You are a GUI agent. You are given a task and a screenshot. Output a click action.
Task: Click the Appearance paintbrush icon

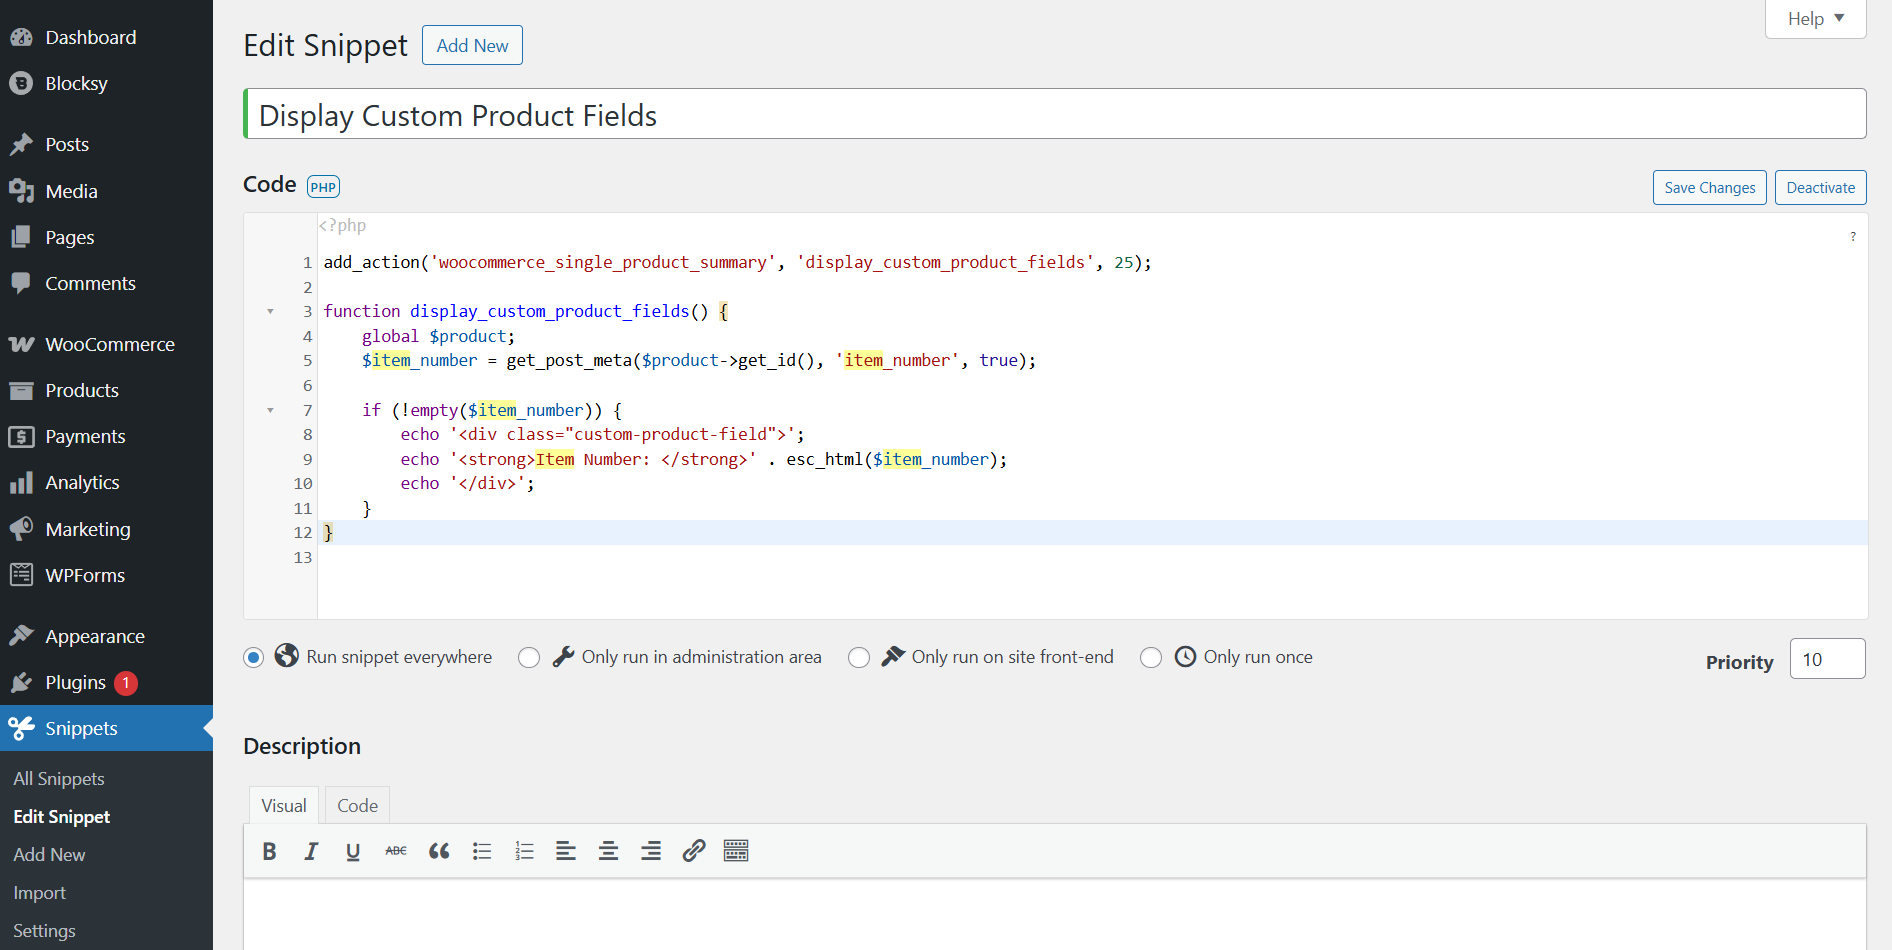pos(21,636)
